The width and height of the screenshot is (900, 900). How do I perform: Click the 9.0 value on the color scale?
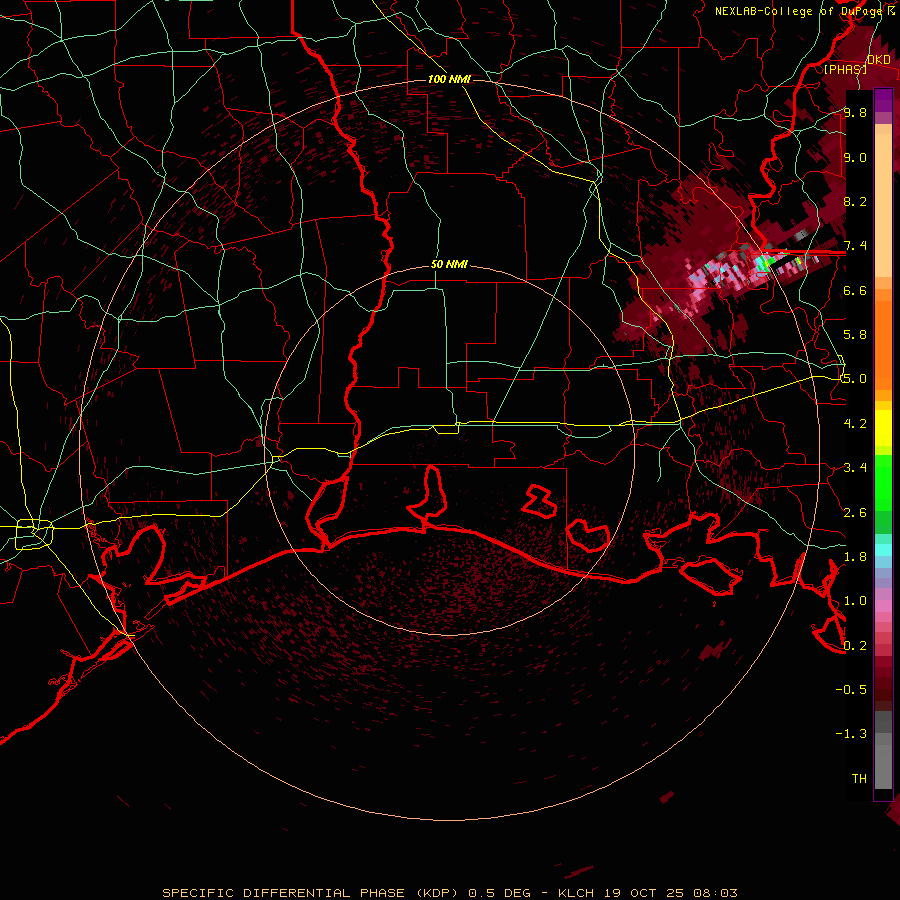point(855,157)
